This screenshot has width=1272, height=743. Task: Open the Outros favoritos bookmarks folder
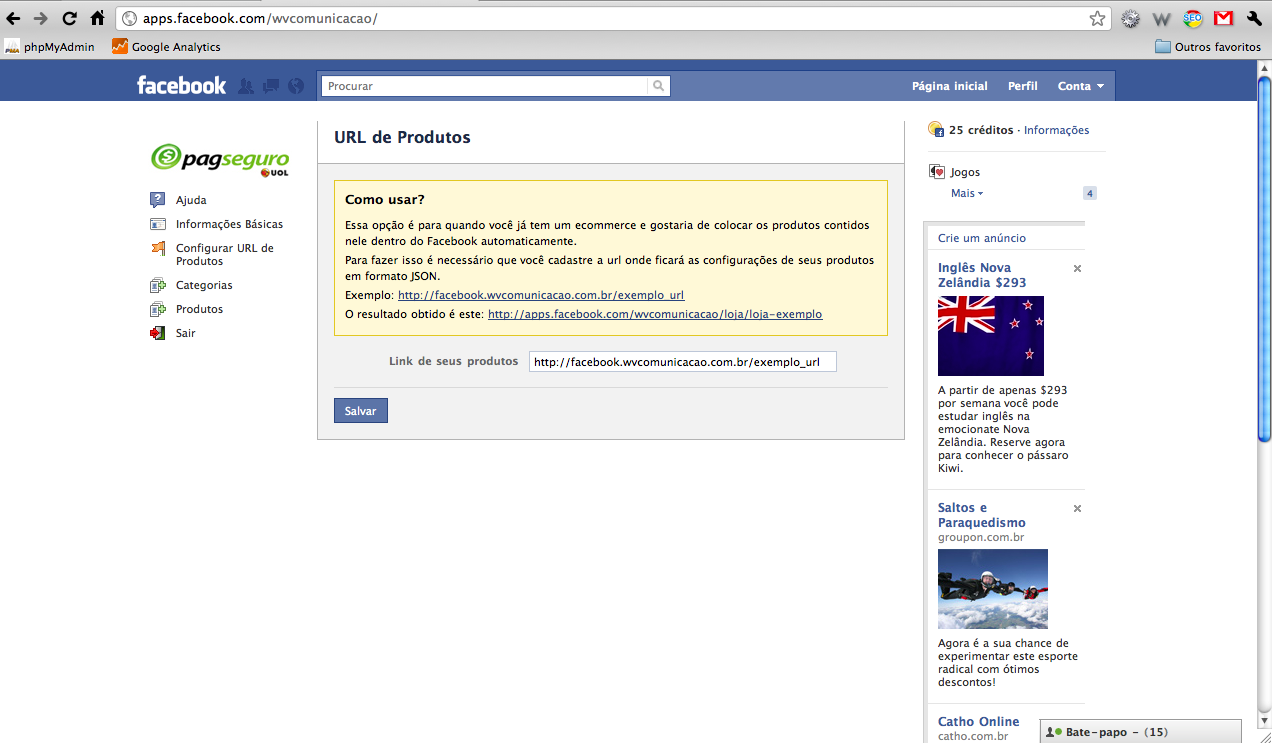coord(1208,46)
